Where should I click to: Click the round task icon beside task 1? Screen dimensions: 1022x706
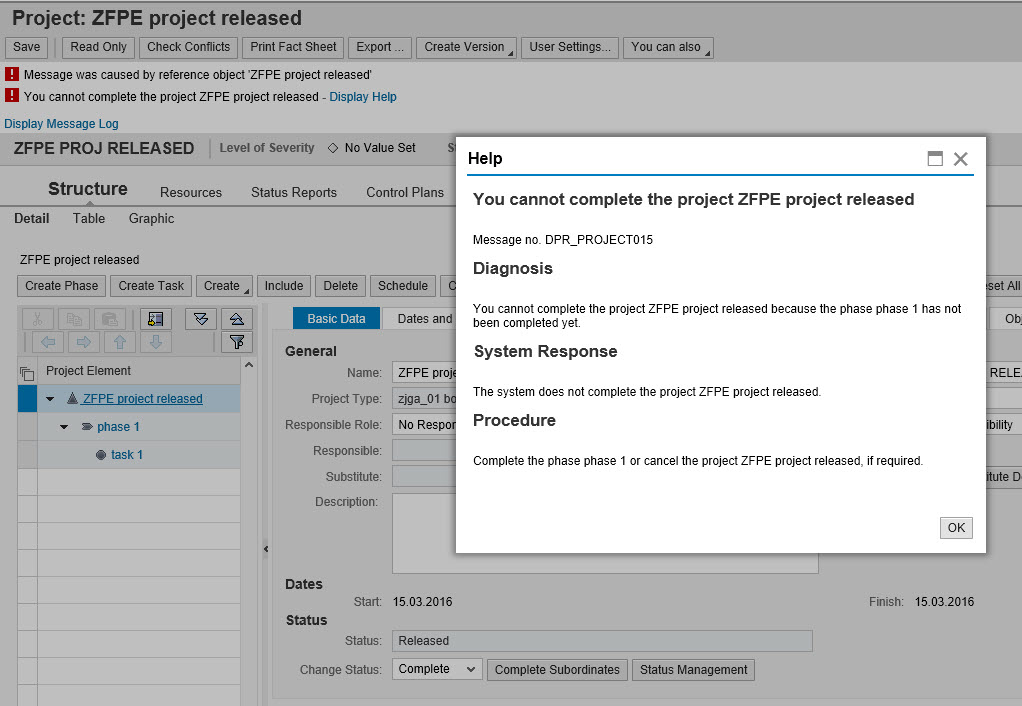pos(101,454)
